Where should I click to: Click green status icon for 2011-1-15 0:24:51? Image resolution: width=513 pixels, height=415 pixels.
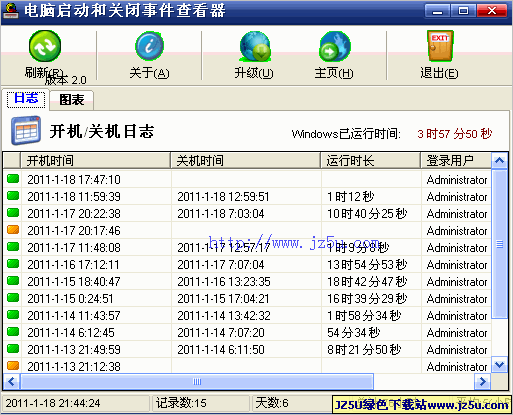click(x=13, y=298)
